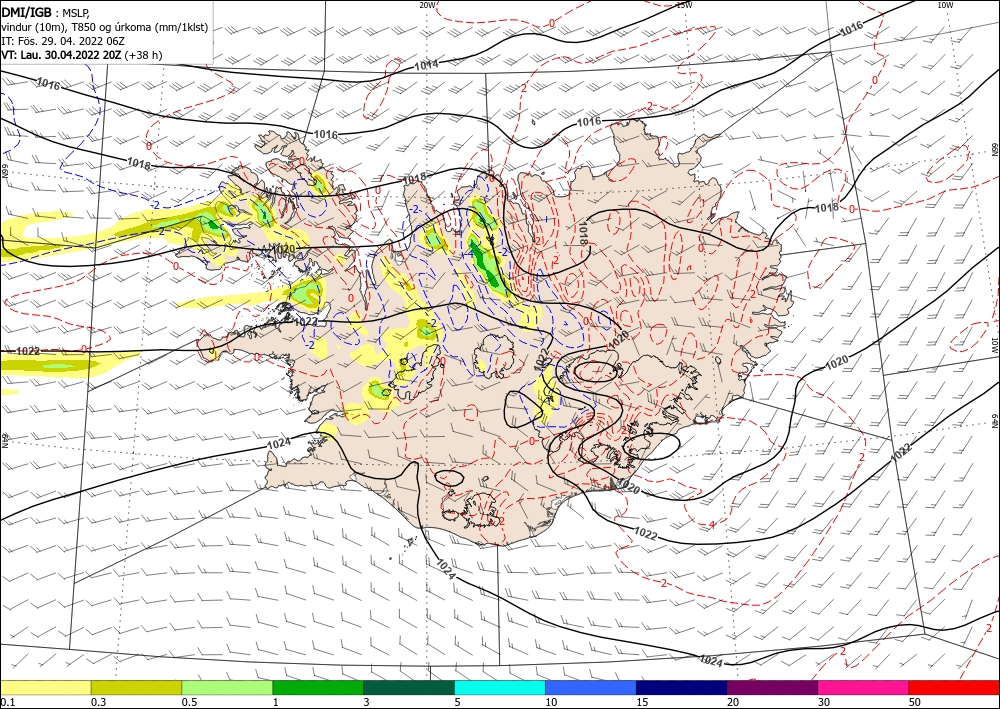The image size is (1000, 709).
Task: Click the '15' legend tick value
Action: pyautogui.click(x=642, y=702)
